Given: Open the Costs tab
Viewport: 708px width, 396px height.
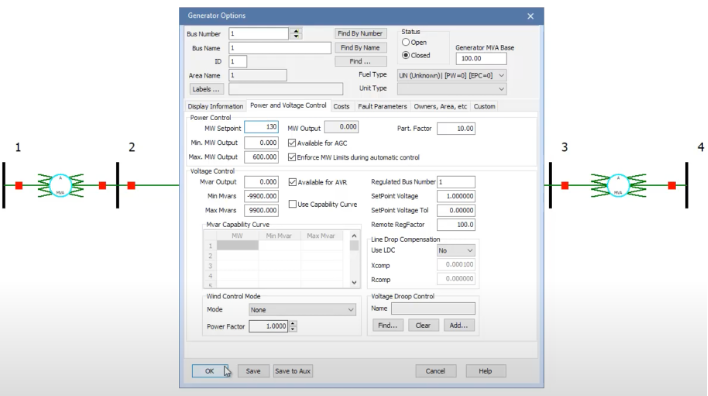Looking at the screenshot, I should pyautogui.click(x=341, y=107).
